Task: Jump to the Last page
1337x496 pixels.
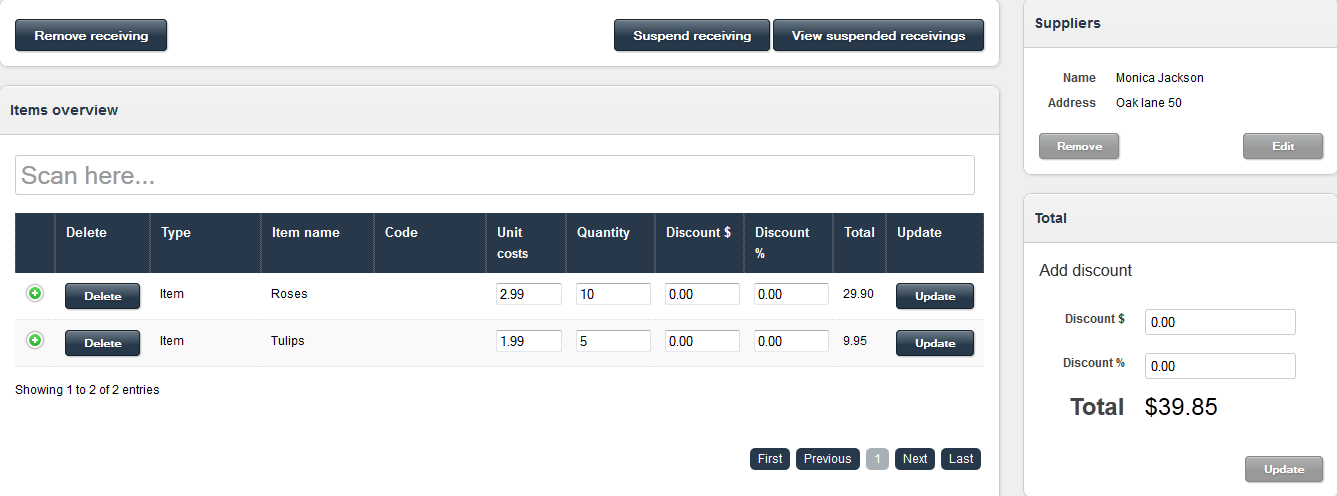Action: (x=960, y=459)
